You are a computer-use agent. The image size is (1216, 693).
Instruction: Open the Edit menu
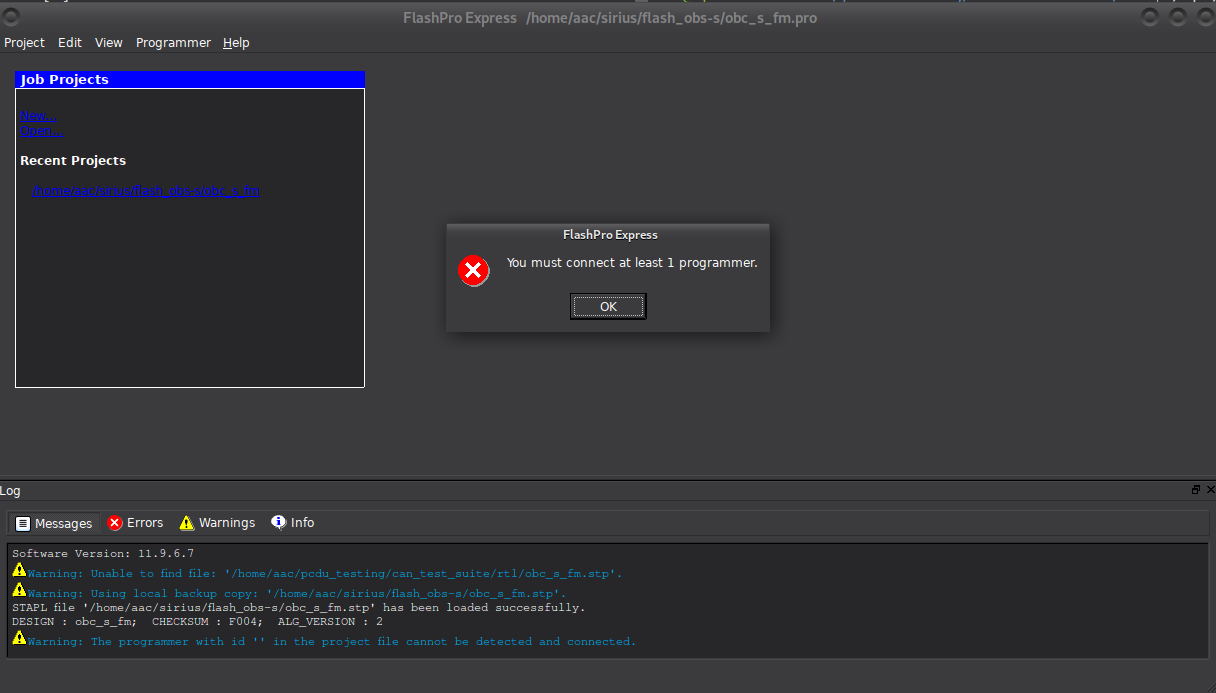[x=70, y=43]
